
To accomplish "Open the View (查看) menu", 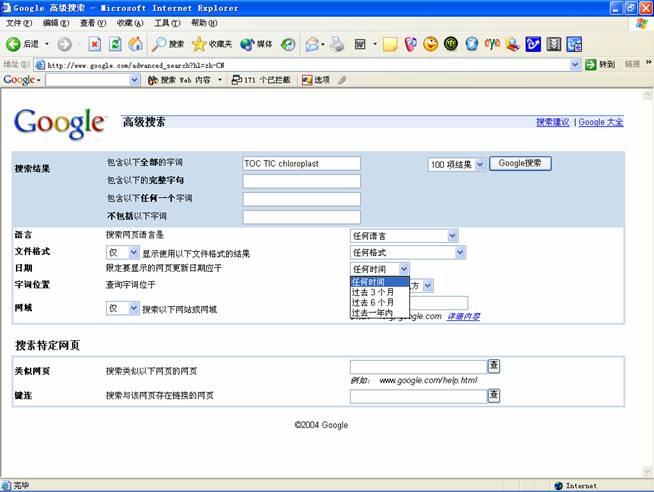I will point(93,23).
